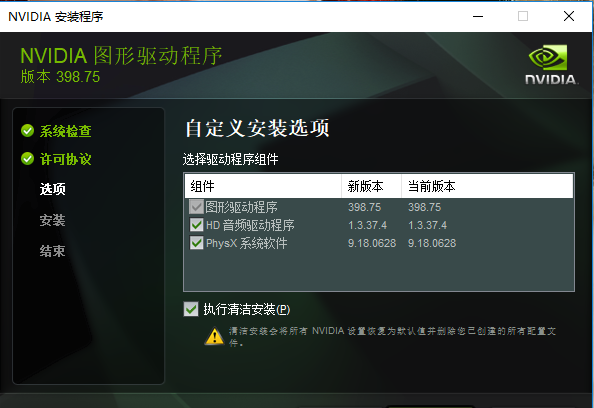Select the 许可协议 step
594x408 pixels.
point(66,159)
